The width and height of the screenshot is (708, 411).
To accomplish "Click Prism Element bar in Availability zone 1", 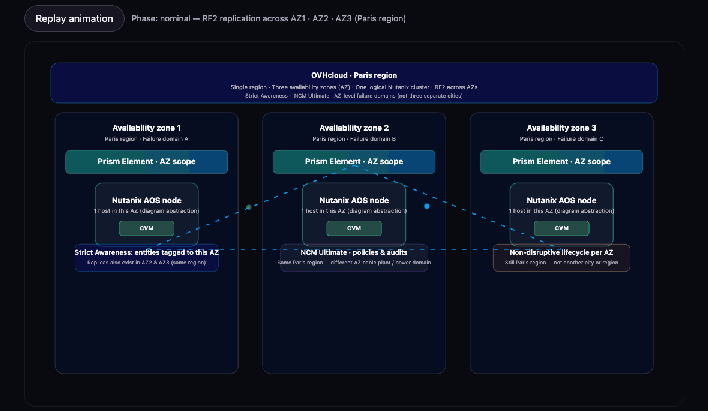I will (146, 162).
